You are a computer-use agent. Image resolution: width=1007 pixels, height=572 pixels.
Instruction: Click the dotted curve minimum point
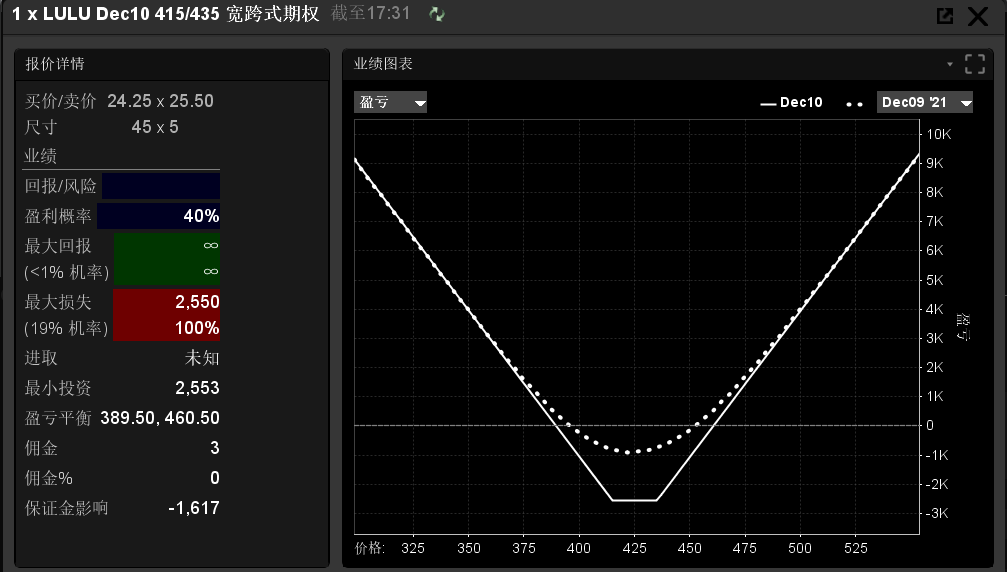pos(629,453)
